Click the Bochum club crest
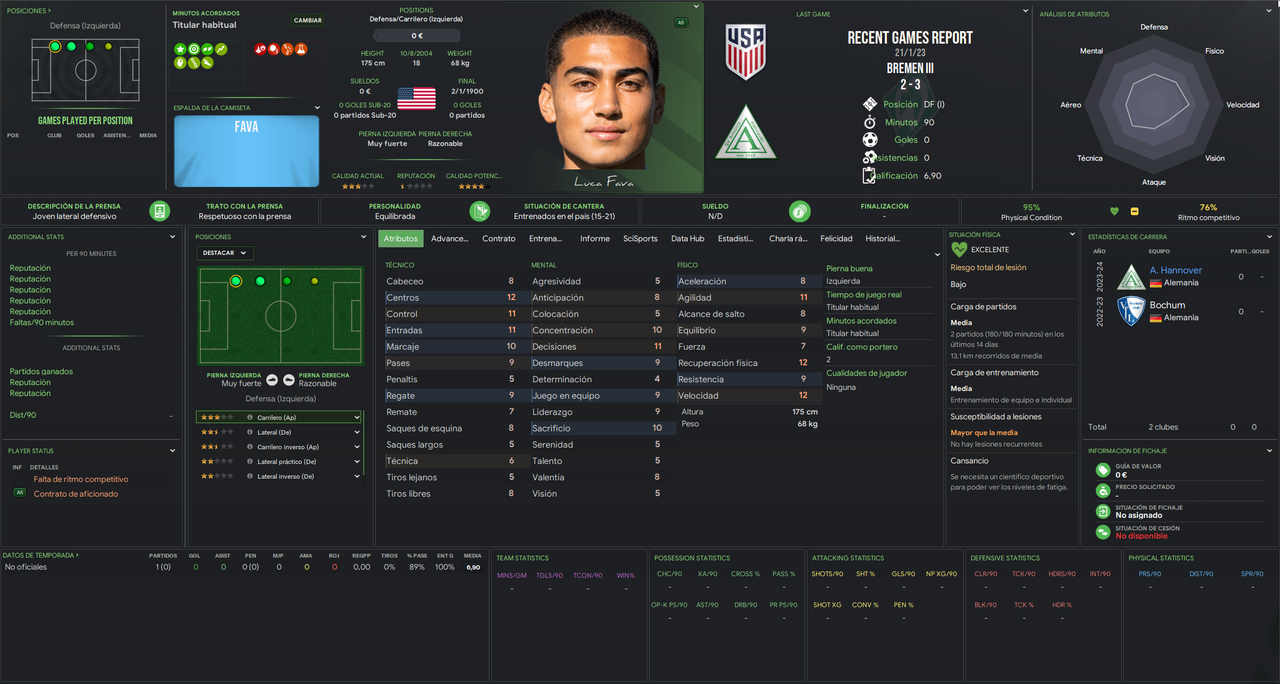 1130,311
